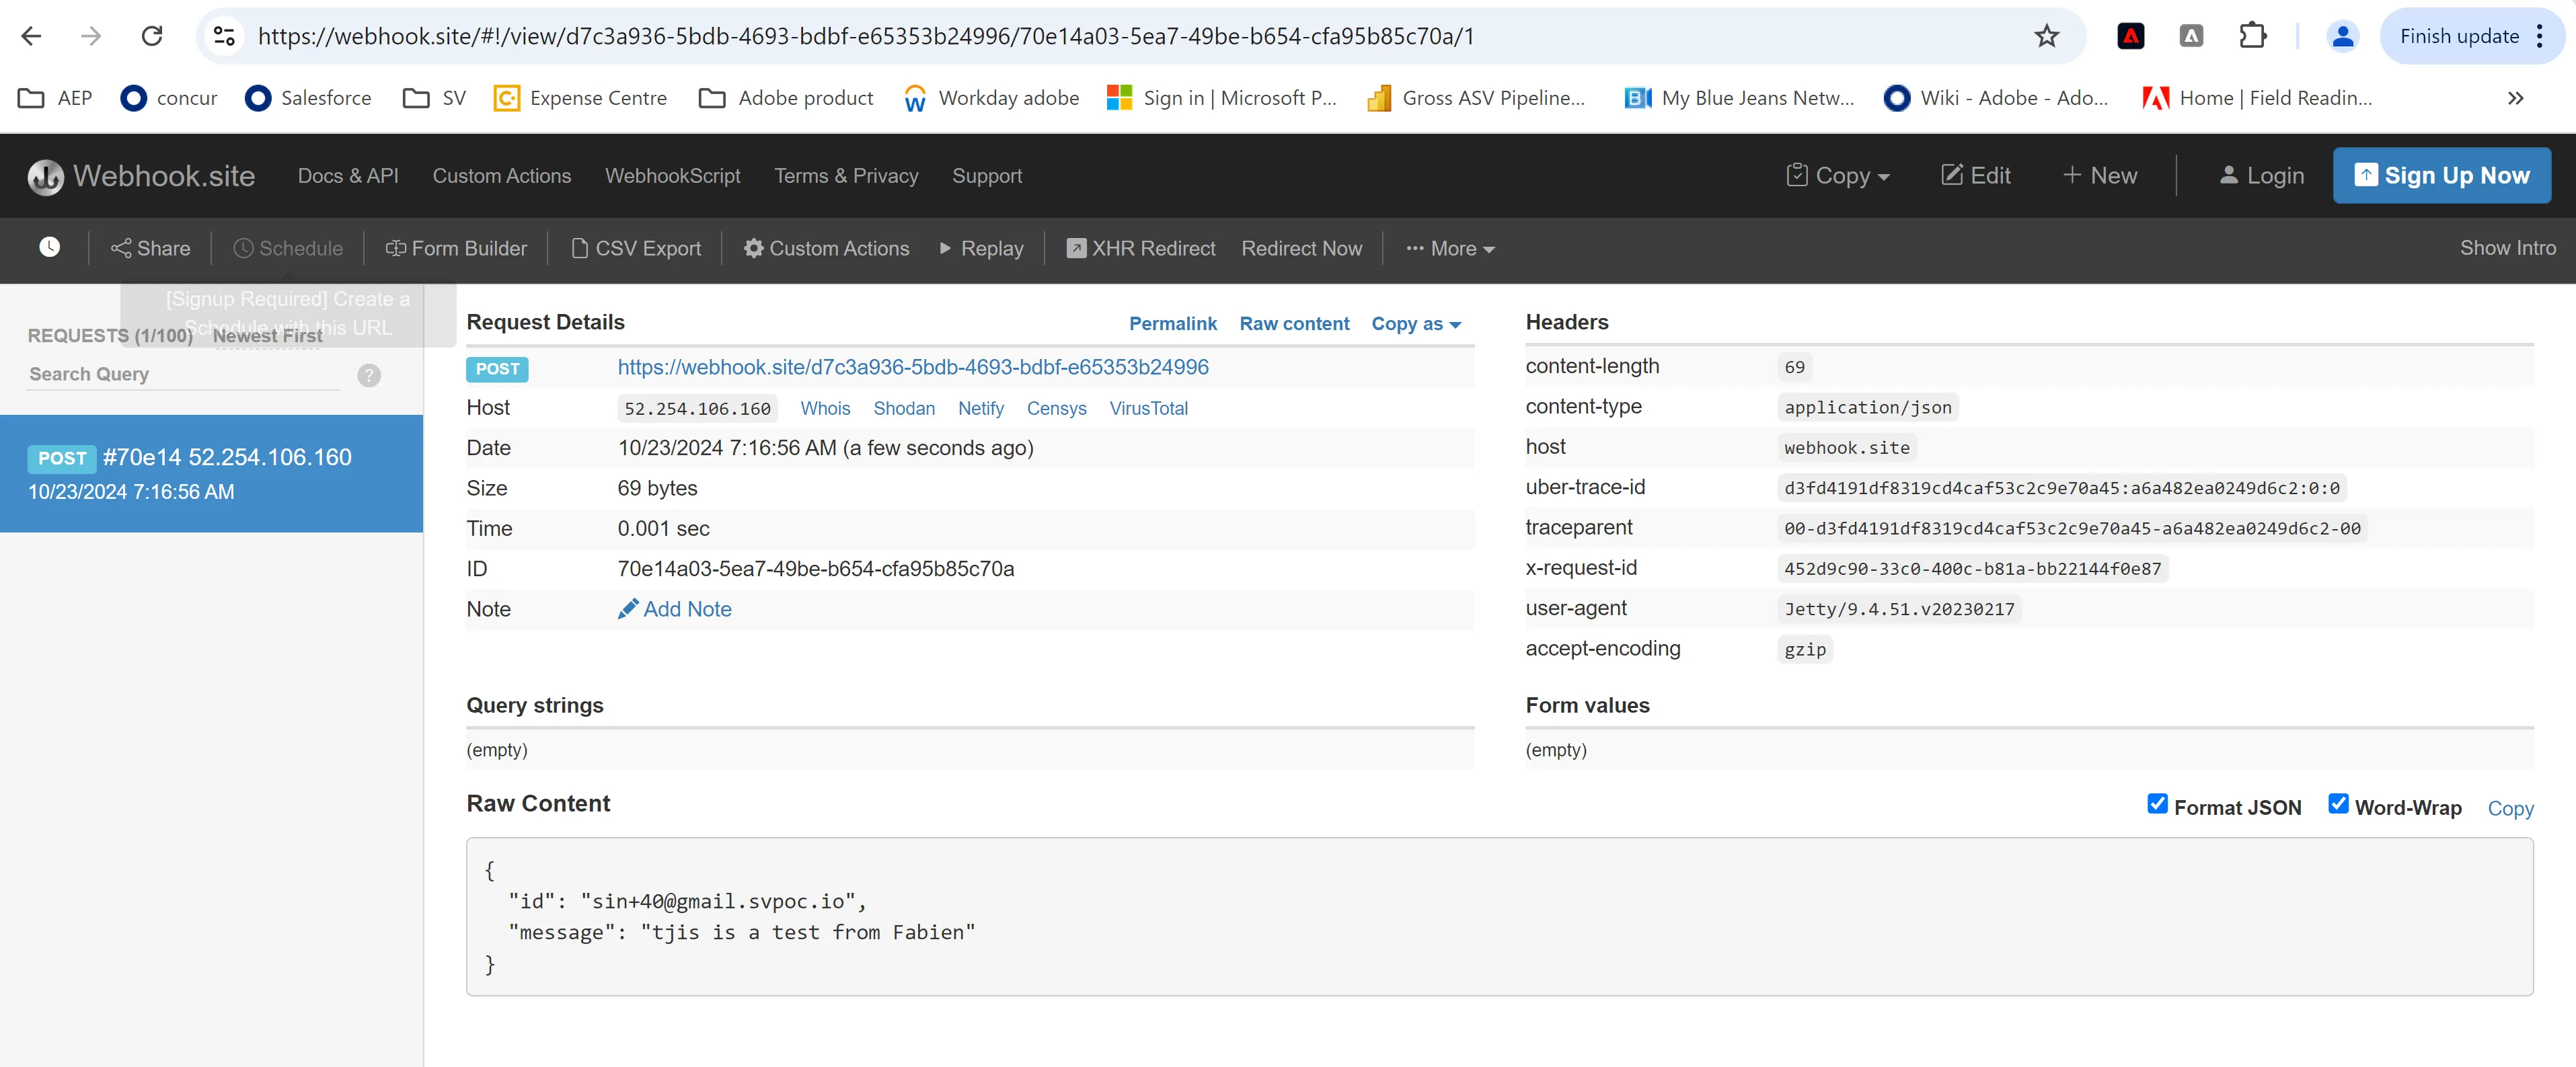This screenshot has height=1067, width=2576.
Task: Open the browser extensions puzzle icon
Action: click(2252, 36)
